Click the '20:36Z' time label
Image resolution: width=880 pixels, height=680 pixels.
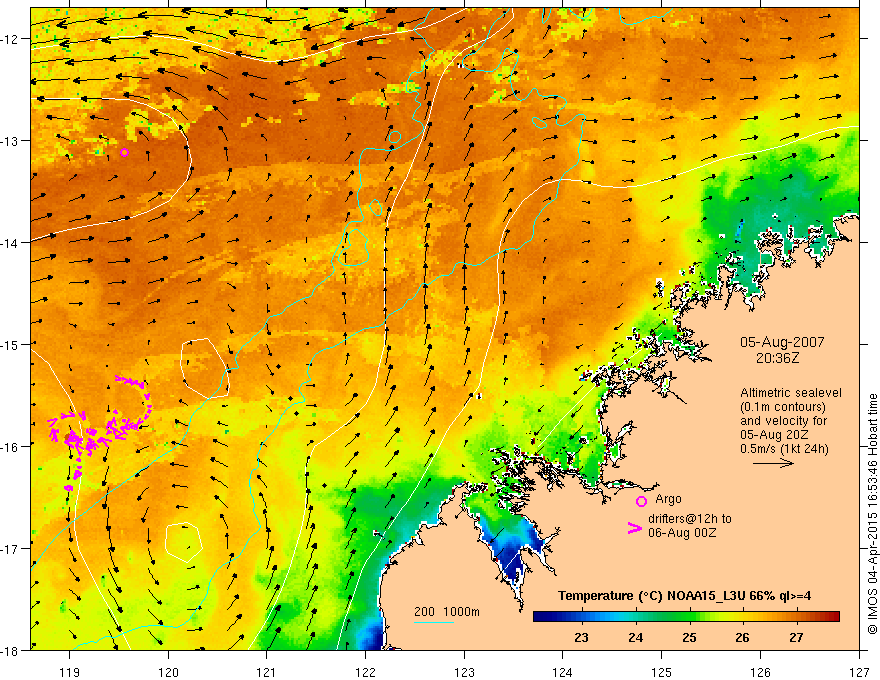[x=777, y=358]
